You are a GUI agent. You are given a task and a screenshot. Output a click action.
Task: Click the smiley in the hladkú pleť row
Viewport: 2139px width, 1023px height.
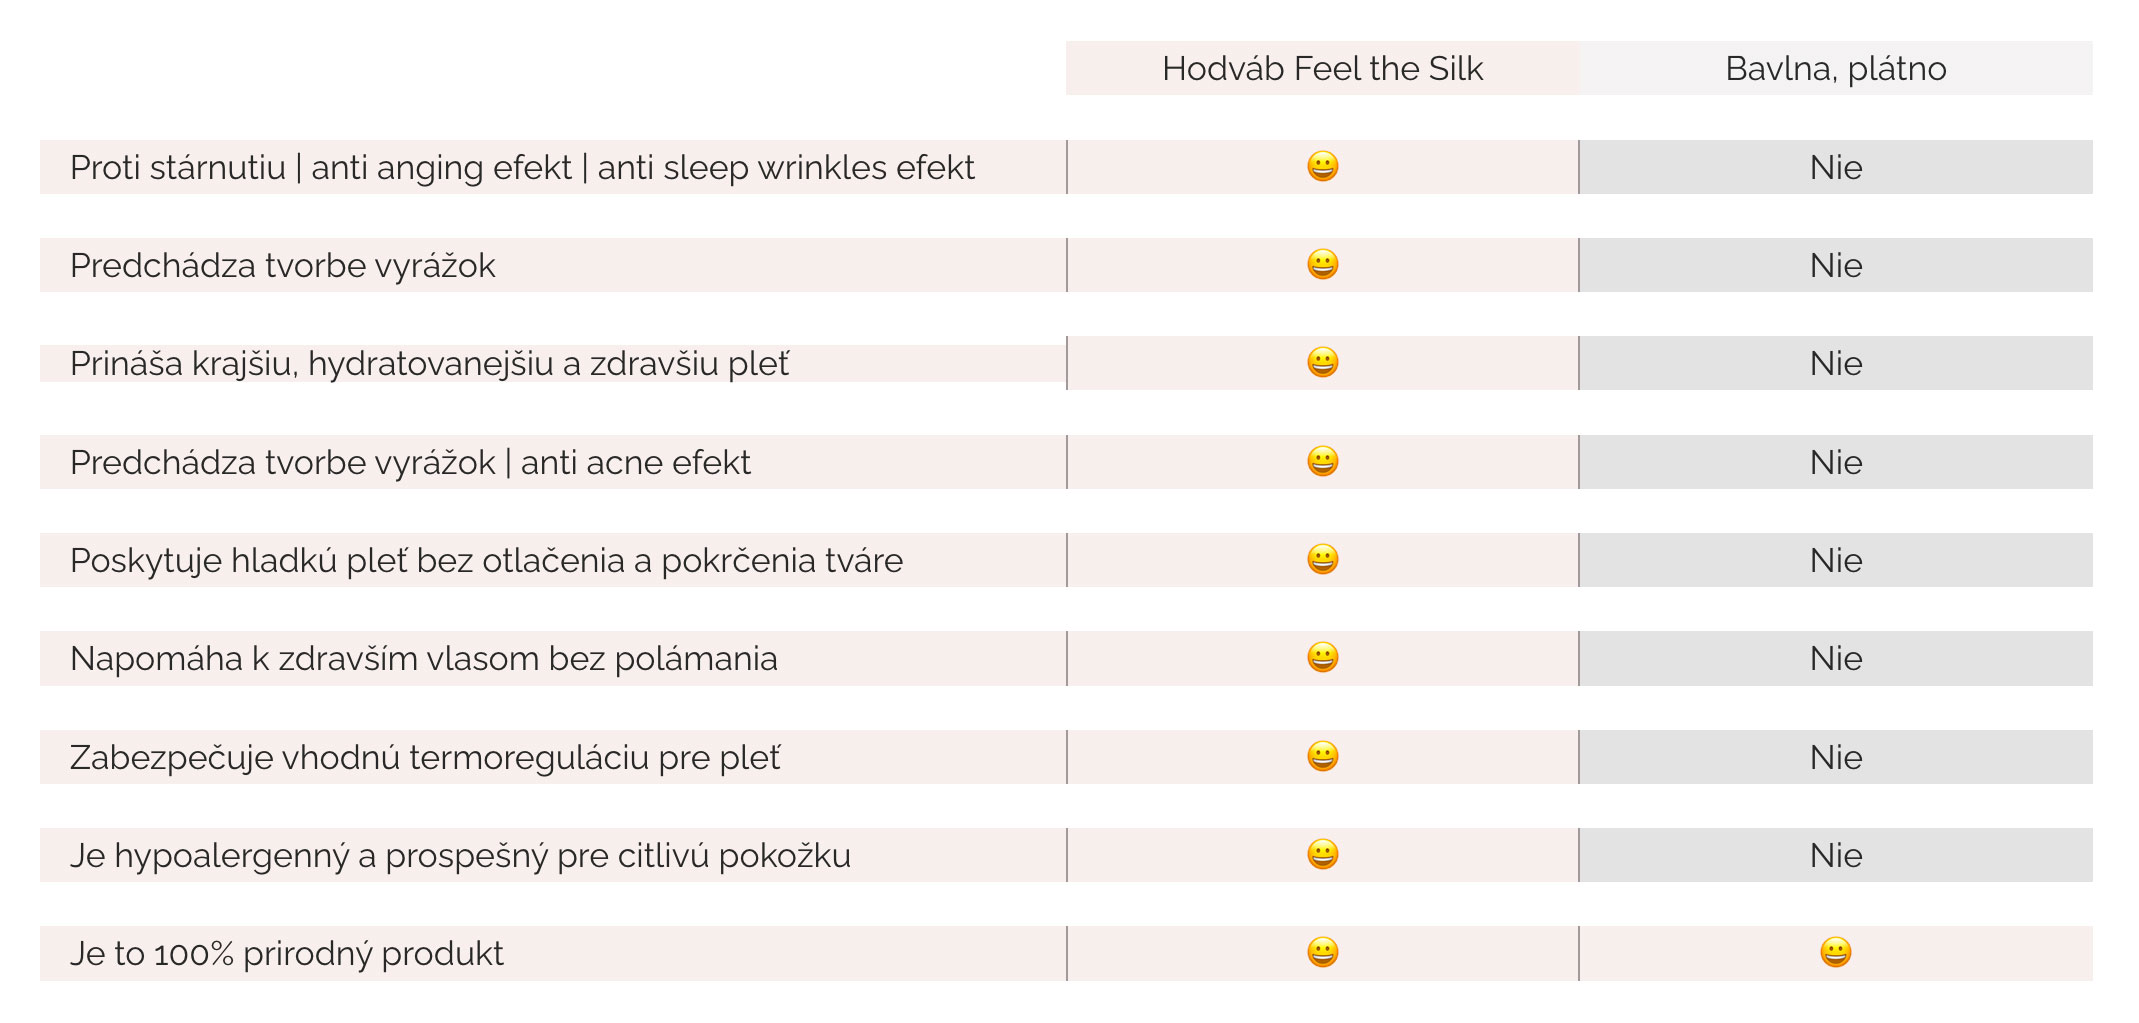coord(1322,559)
